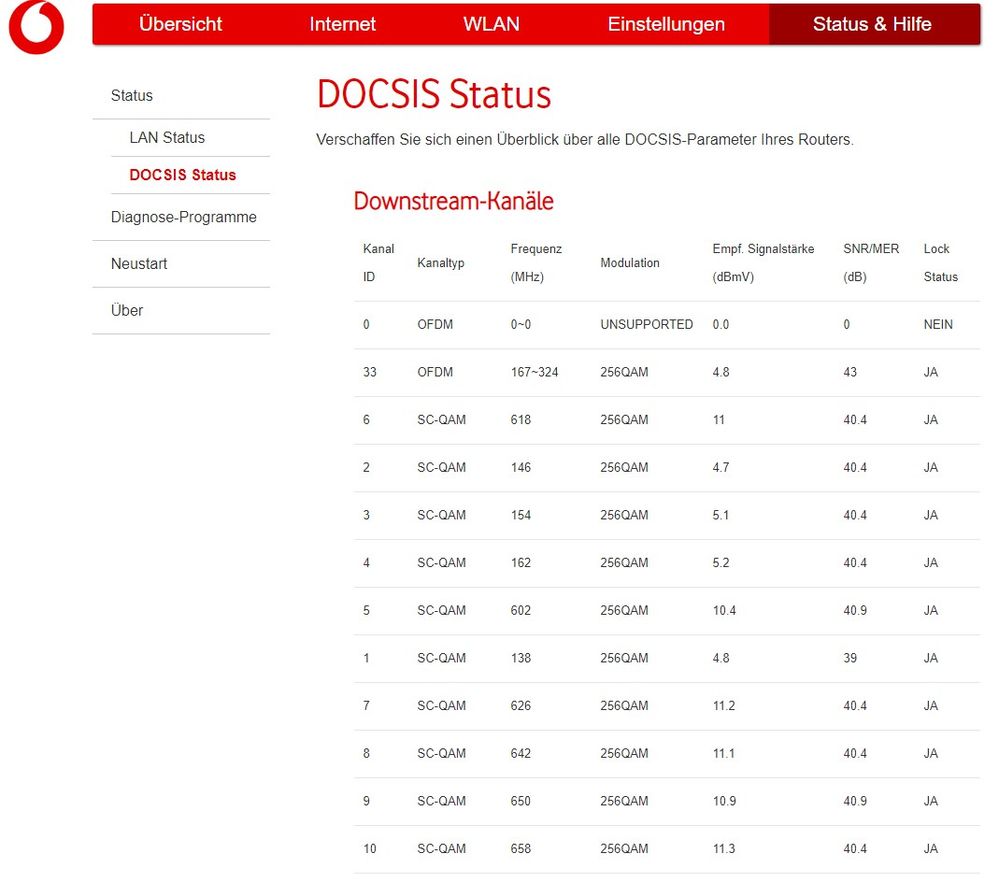Click the frequency 138 cell
Viewport: 999px width, 880px height.
[x=521, y=658]
